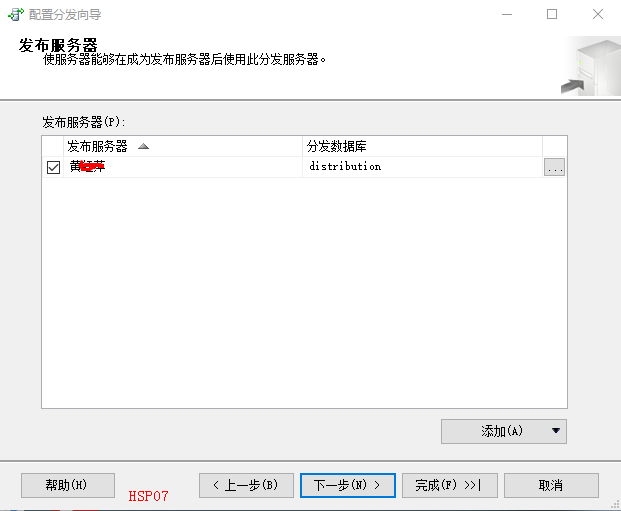Open the 添加(A) dropdown arrow
The width and height of the screenshot is (621, 511).
tap(556, 431)
